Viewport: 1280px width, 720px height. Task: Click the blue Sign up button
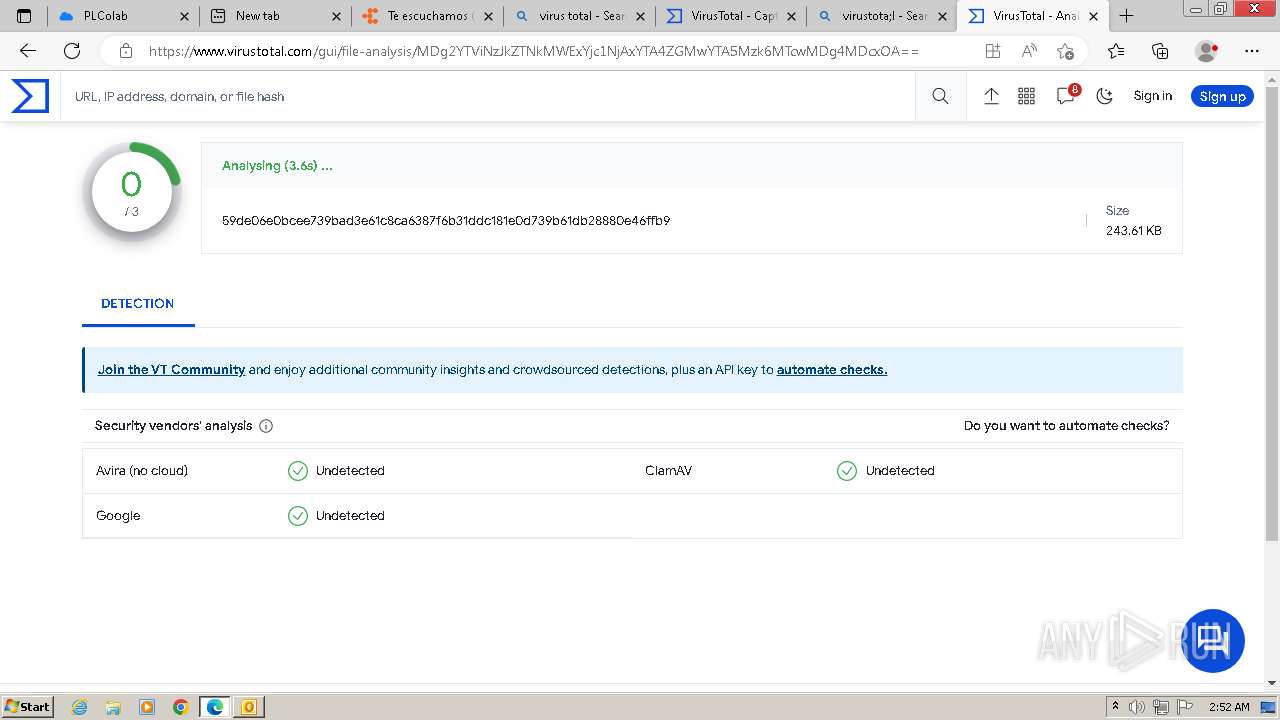click(1222, 96)
